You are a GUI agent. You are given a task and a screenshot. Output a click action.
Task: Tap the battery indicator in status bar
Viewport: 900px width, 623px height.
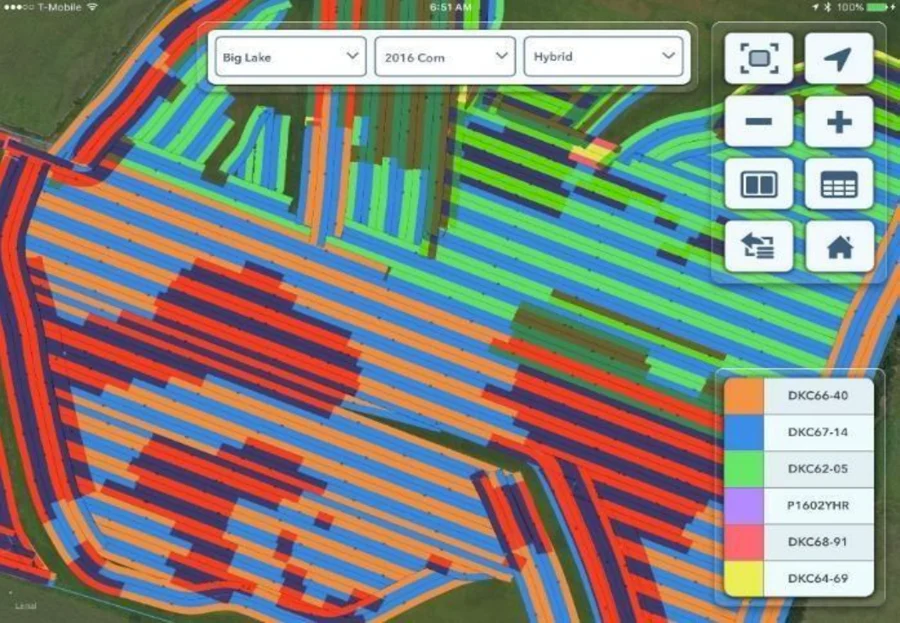[875, 7]
